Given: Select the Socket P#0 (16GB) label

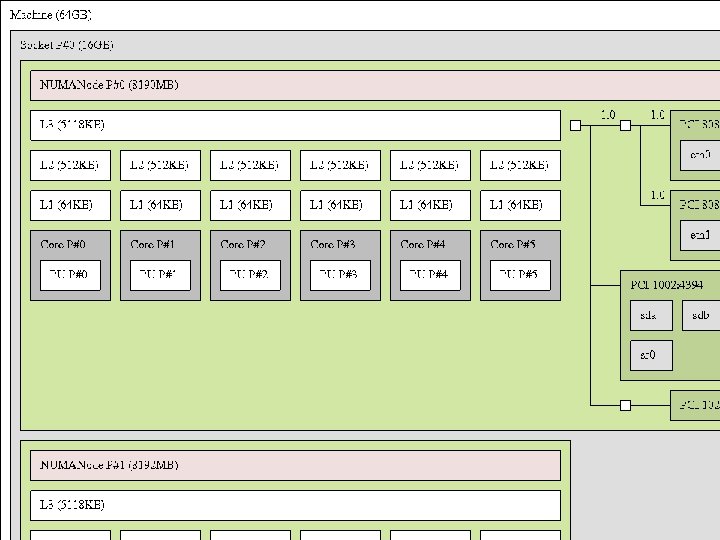Looking at the screenshot, I should (67, 45).
